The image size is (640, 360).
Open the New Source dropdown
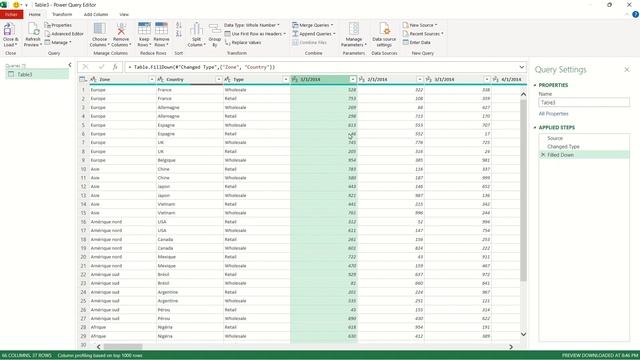pos(420,25)
